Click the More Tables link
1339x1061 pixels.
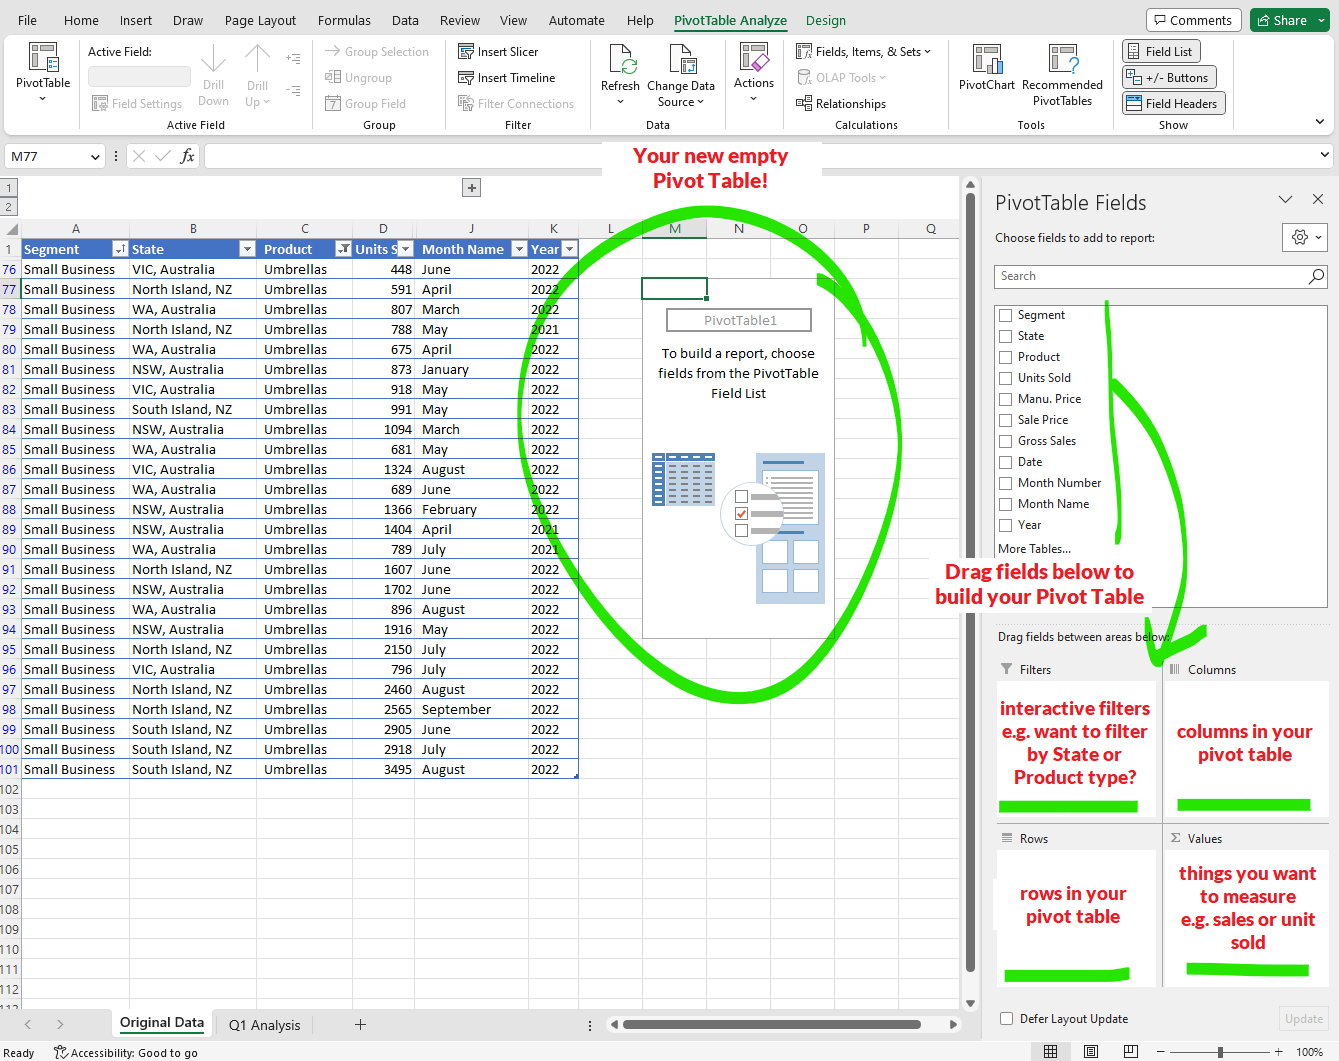tap(1034, 549)
